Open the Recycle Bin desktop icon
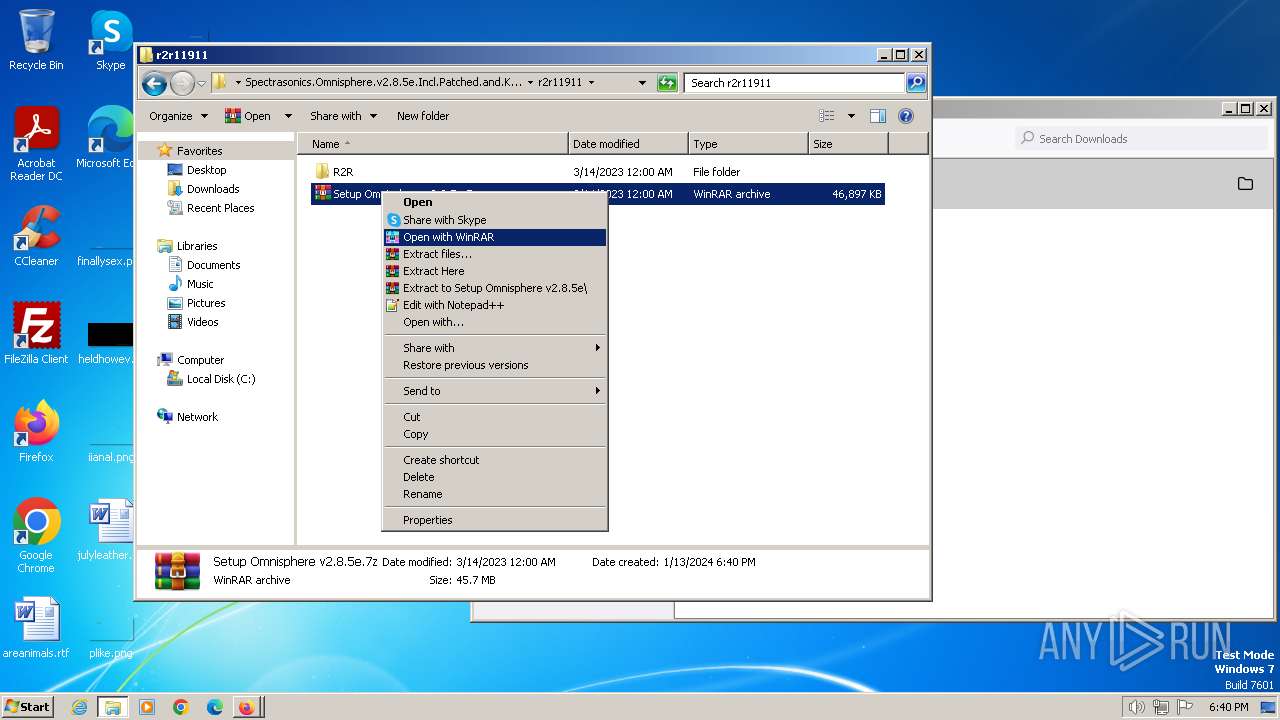 36,40
